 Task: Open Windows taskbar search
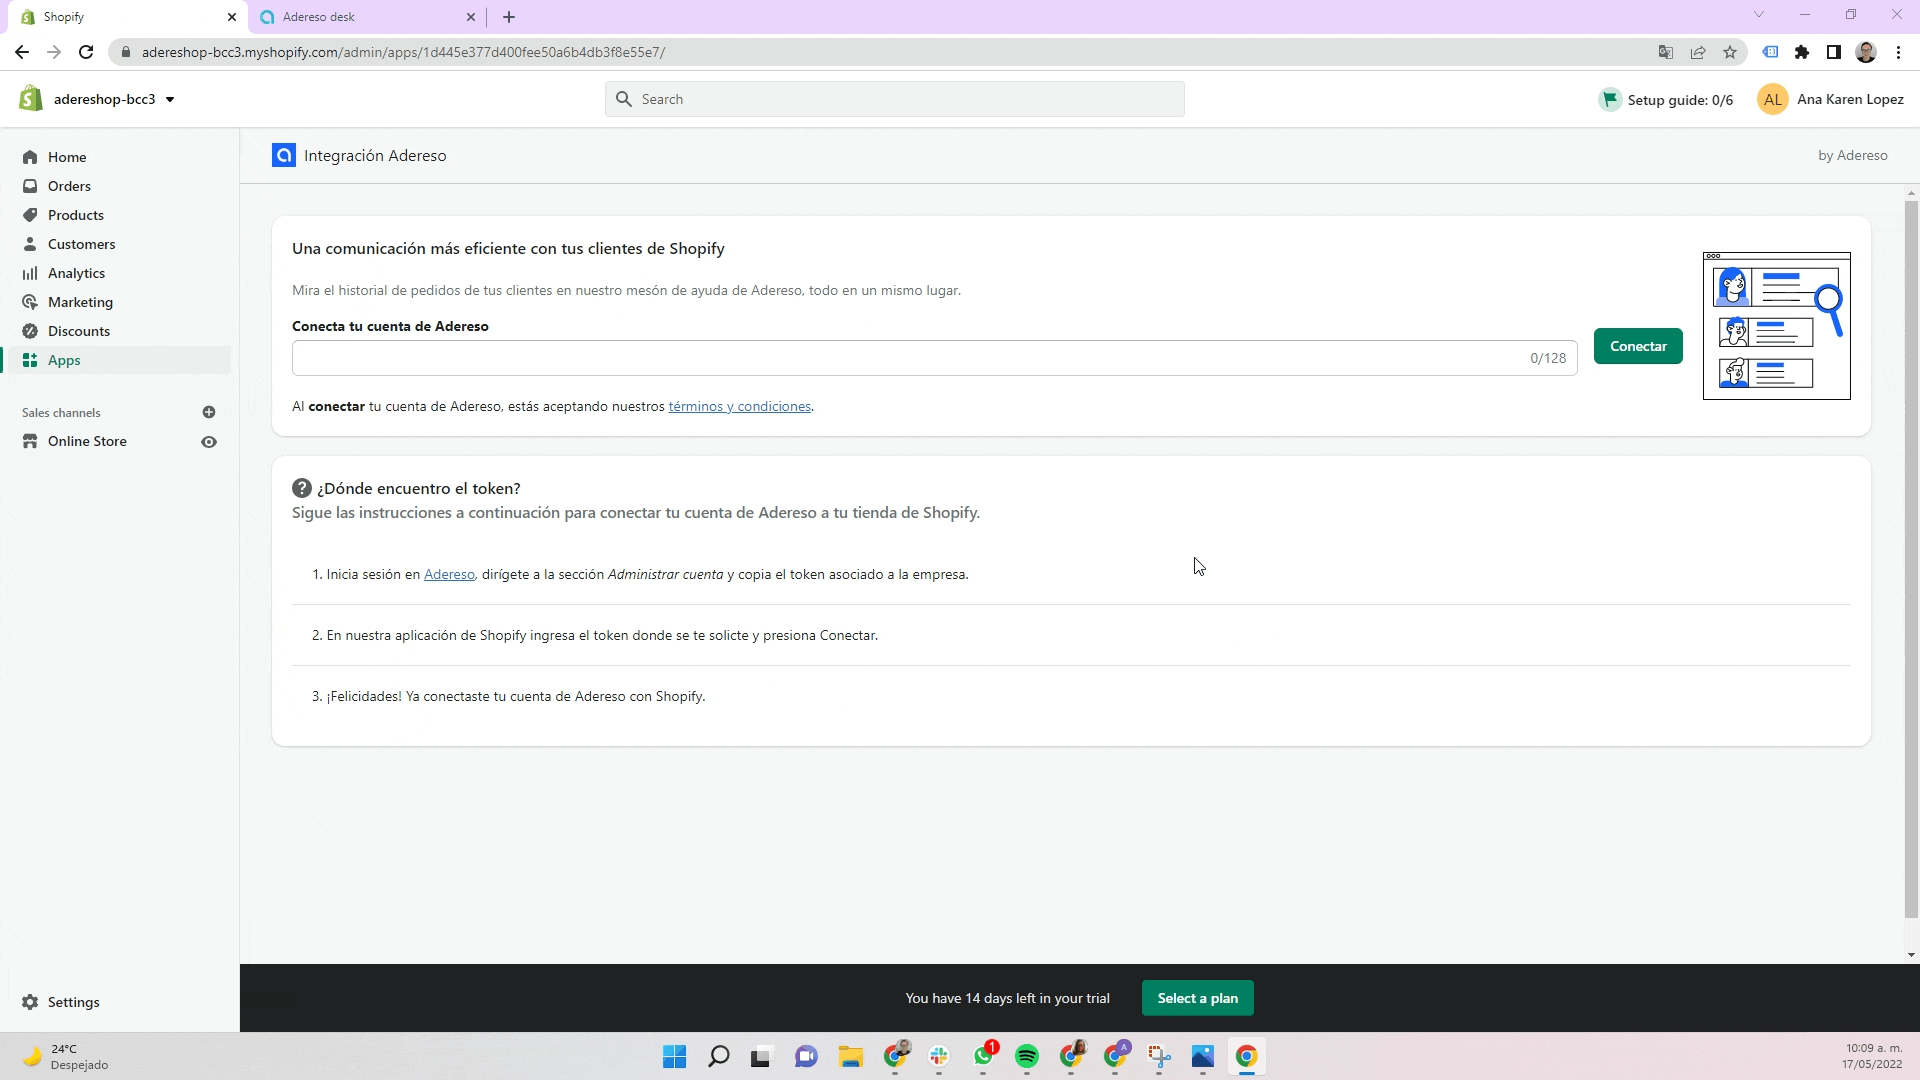click(719, 1056)
